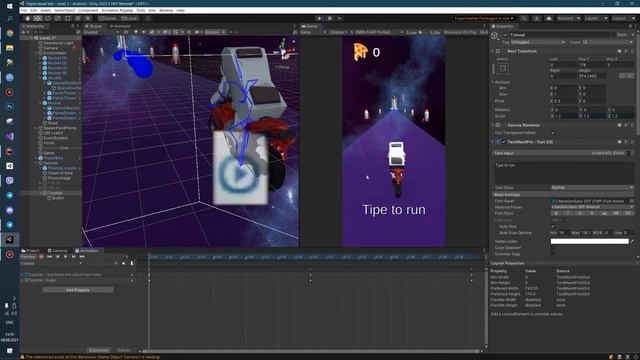Open the Assets menu
The image size is (640, 360).
coord(46,10)
